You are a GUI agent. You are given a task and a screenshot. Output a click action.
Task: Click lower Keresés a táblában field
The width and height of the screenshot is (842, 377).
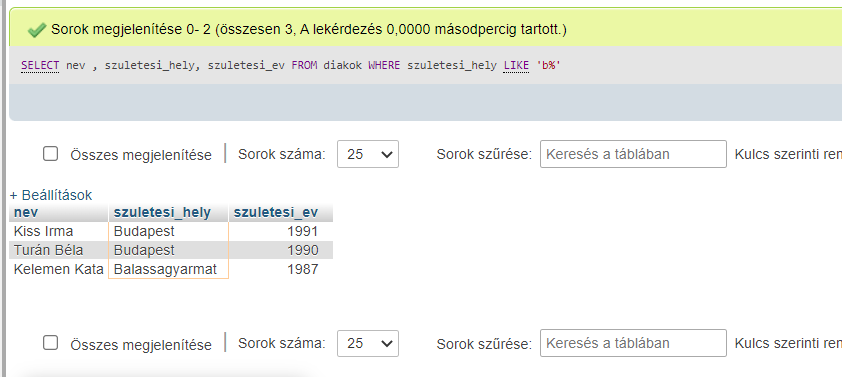click(633, 343)
